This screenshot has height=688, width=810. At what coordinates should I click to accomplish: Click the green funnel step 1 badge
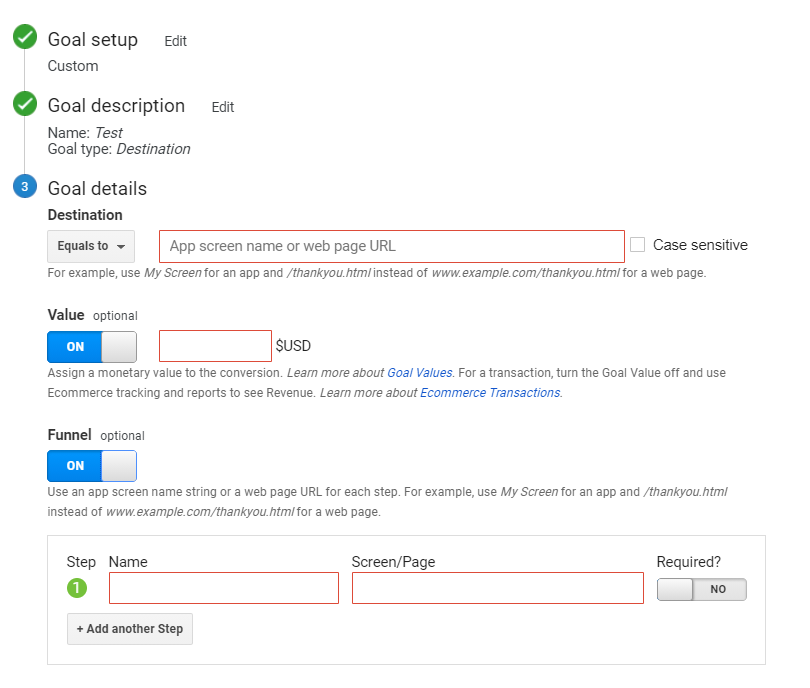tap(77, 588)
